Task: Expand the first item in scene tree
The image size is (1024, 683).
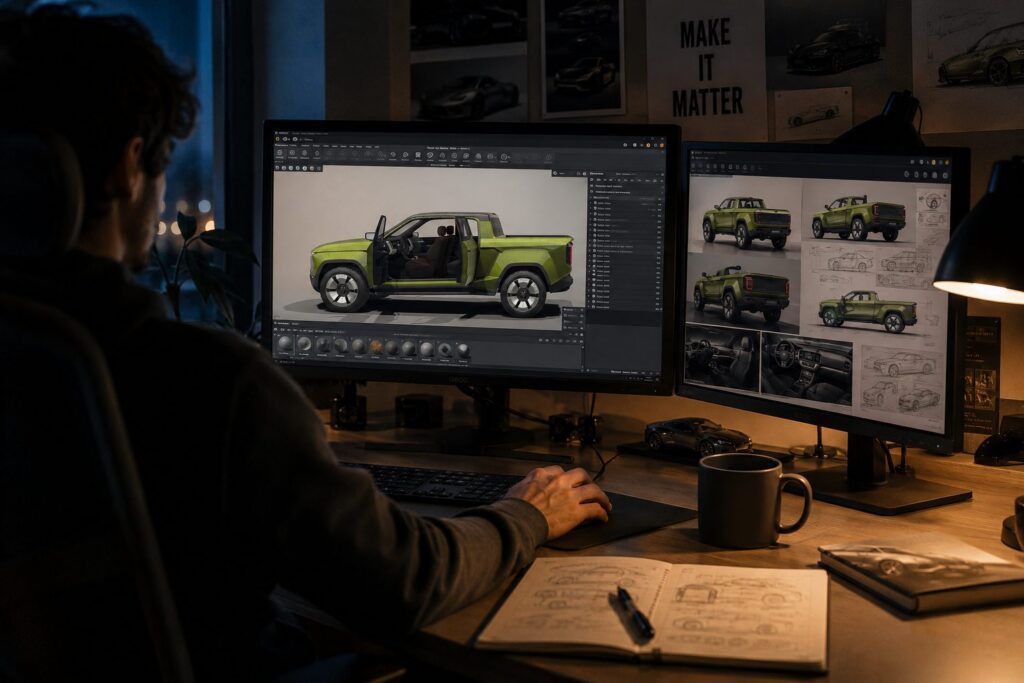Action: click(590, 203)
